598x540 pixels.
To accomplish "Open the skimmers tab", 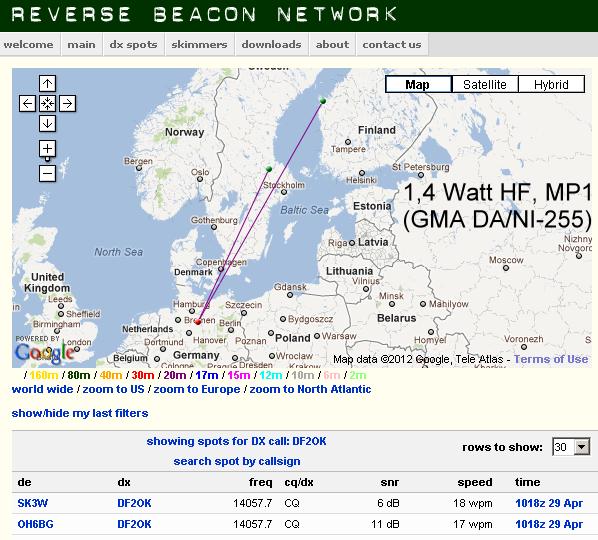I will pyautogui.click(x=199, y=45).
